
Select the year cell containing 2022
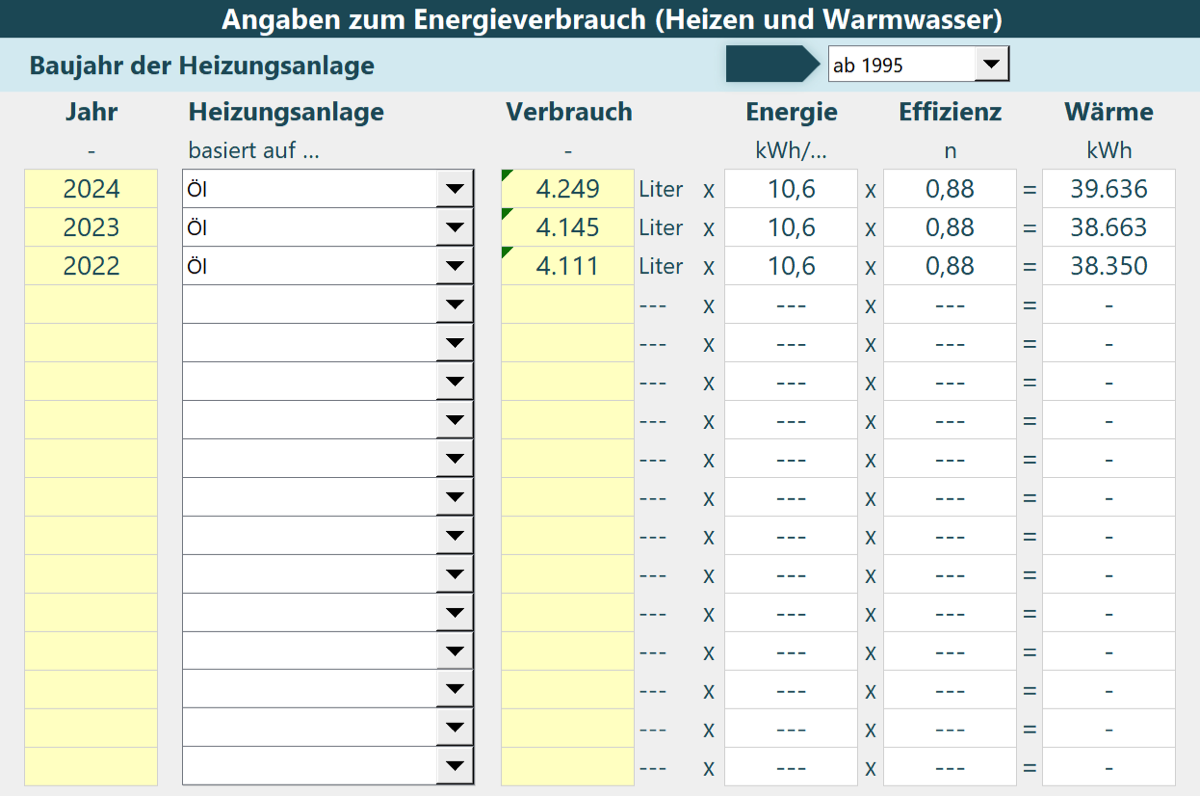tap(91, 266)
